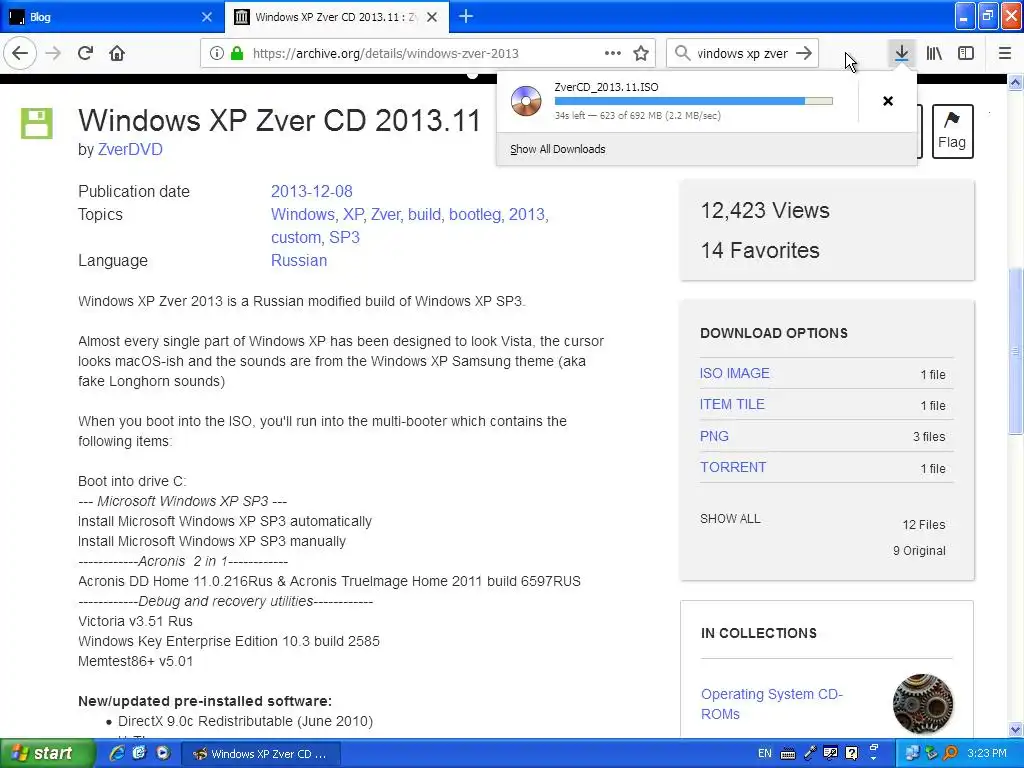The width and height of the screenshot is (1024, 768).
Task: Click the gears collection thumbnail
Action: [x=923, y=704]
